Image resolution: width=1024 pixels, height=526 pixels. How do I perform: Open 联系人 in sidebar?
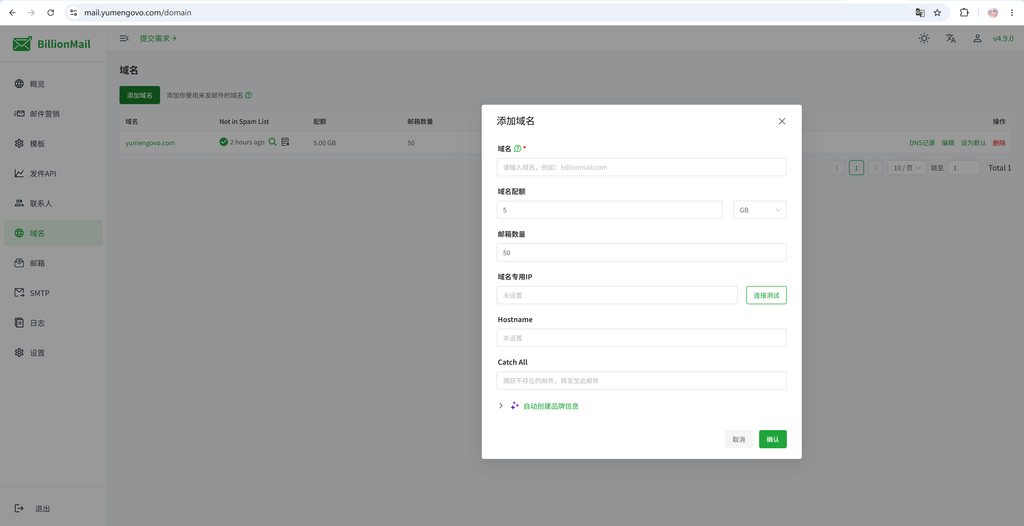click(x=54, y=203)
